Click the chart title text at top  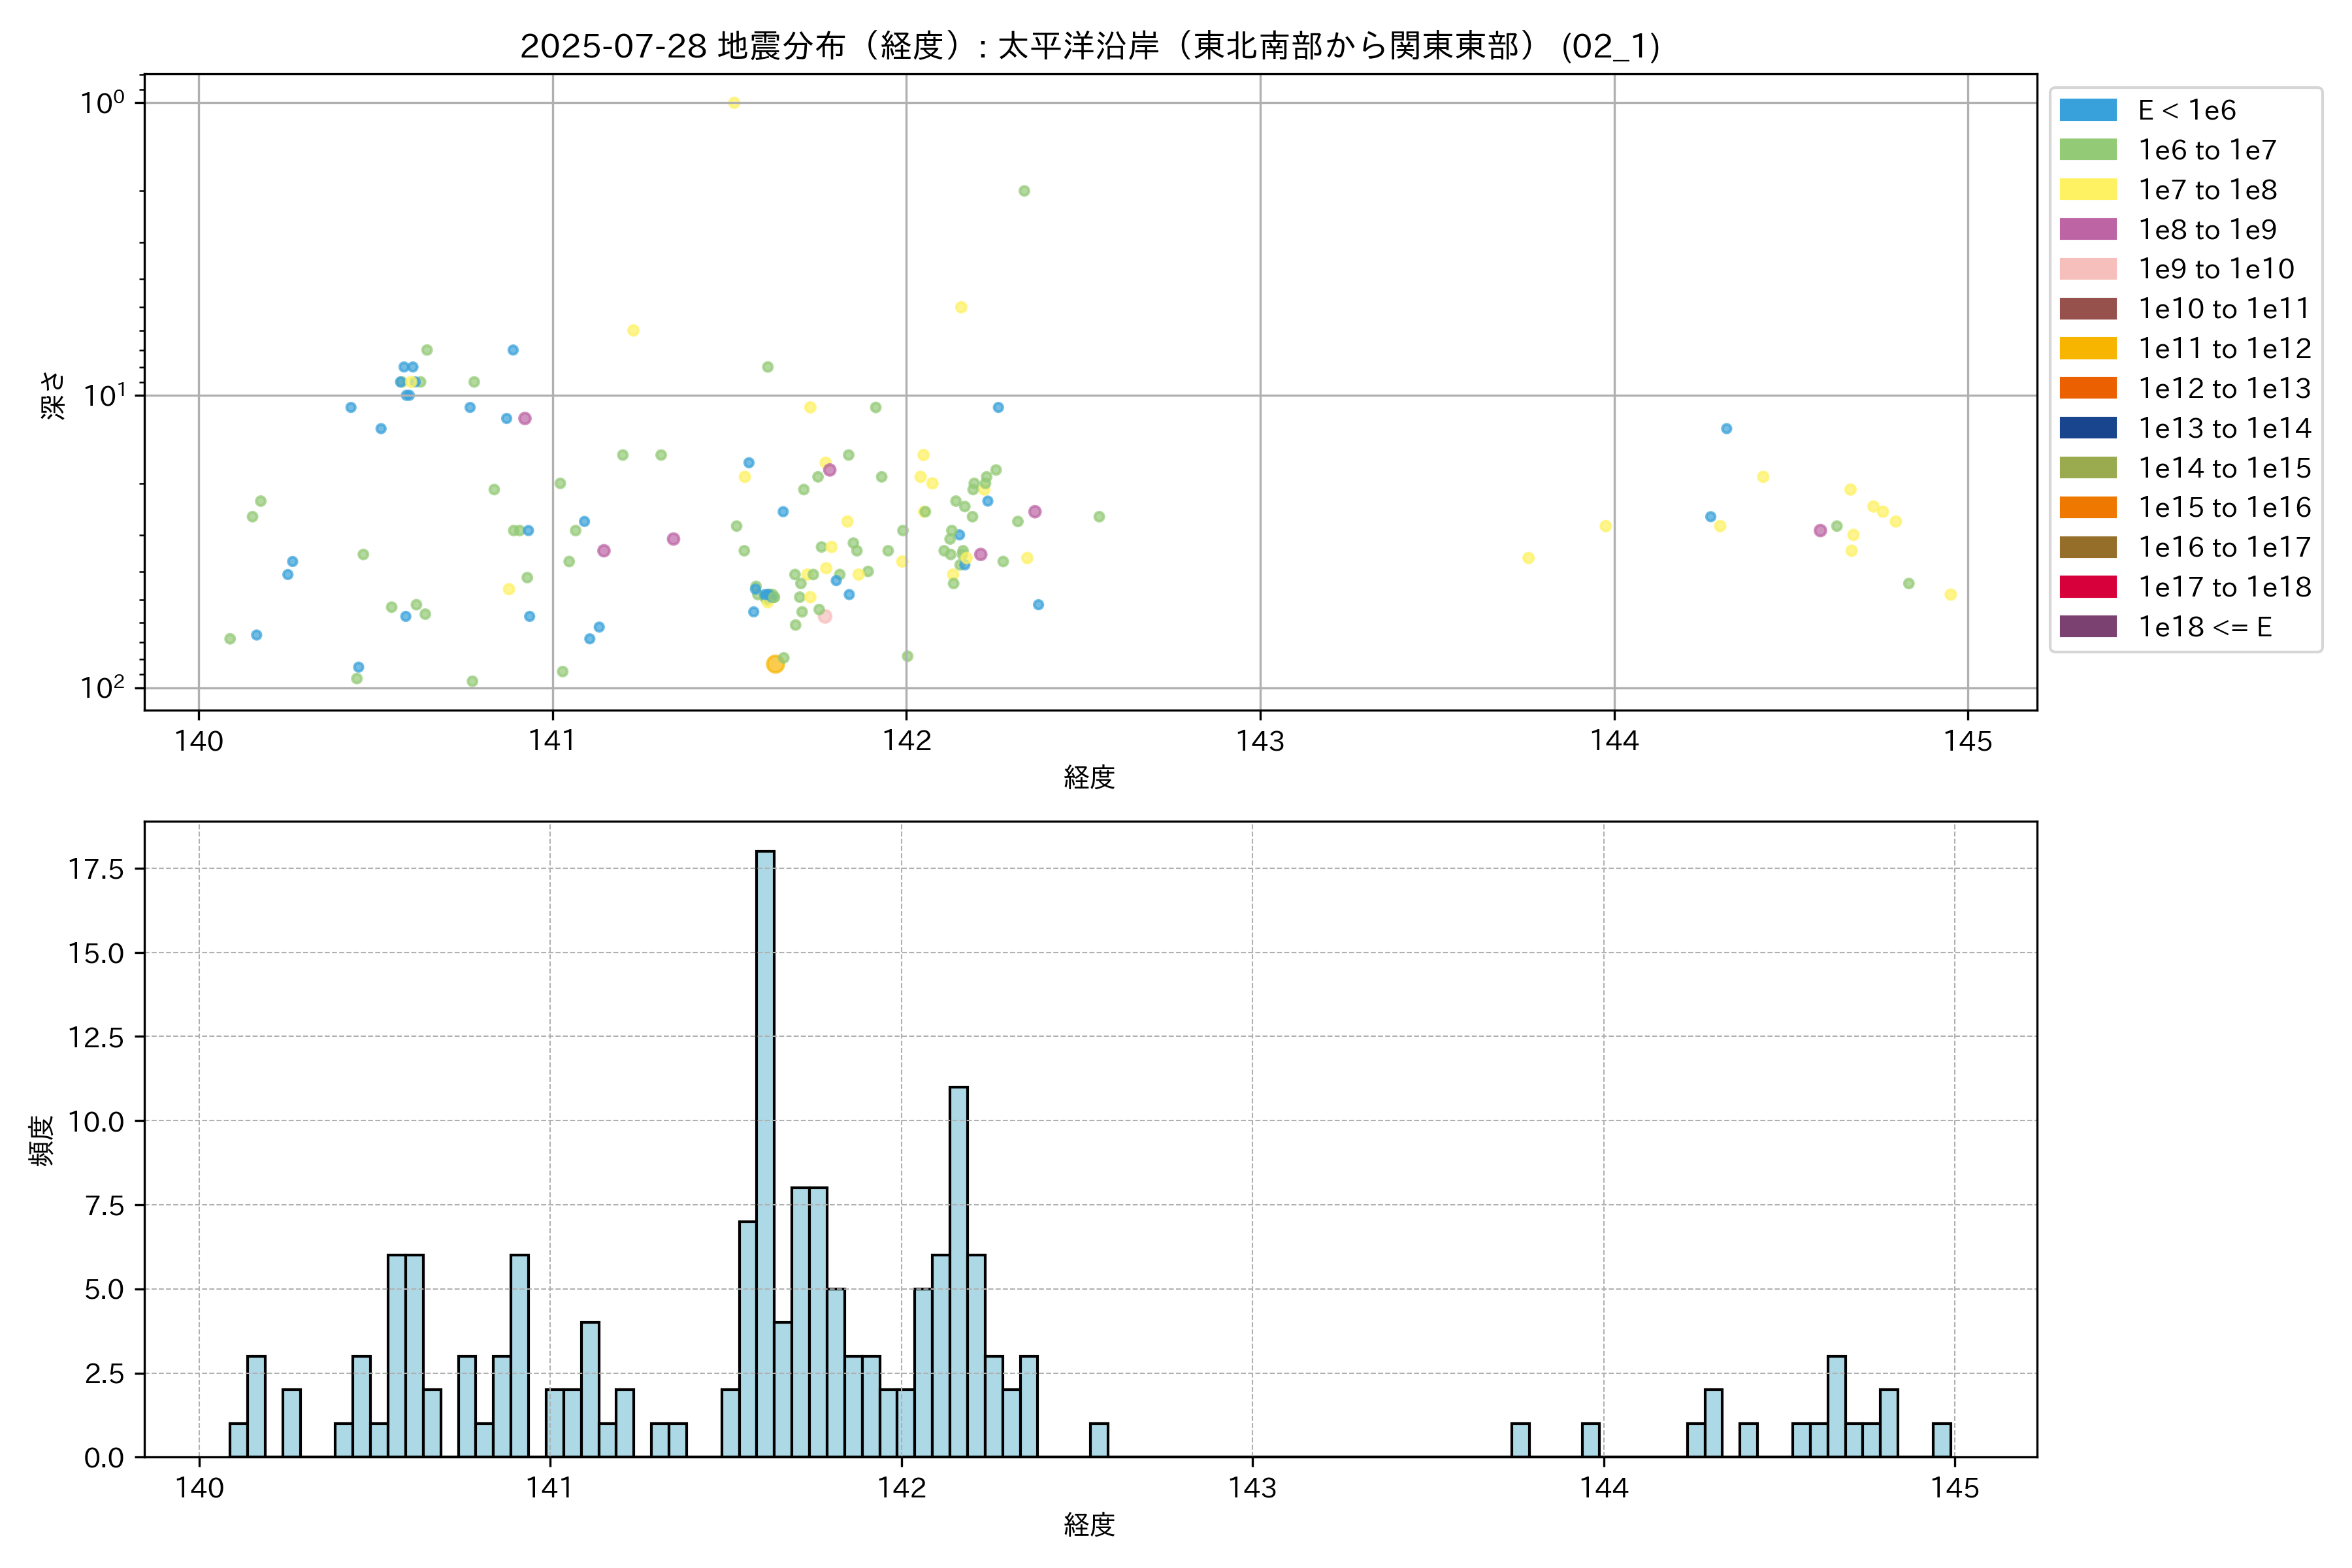tap(1090, 46)
